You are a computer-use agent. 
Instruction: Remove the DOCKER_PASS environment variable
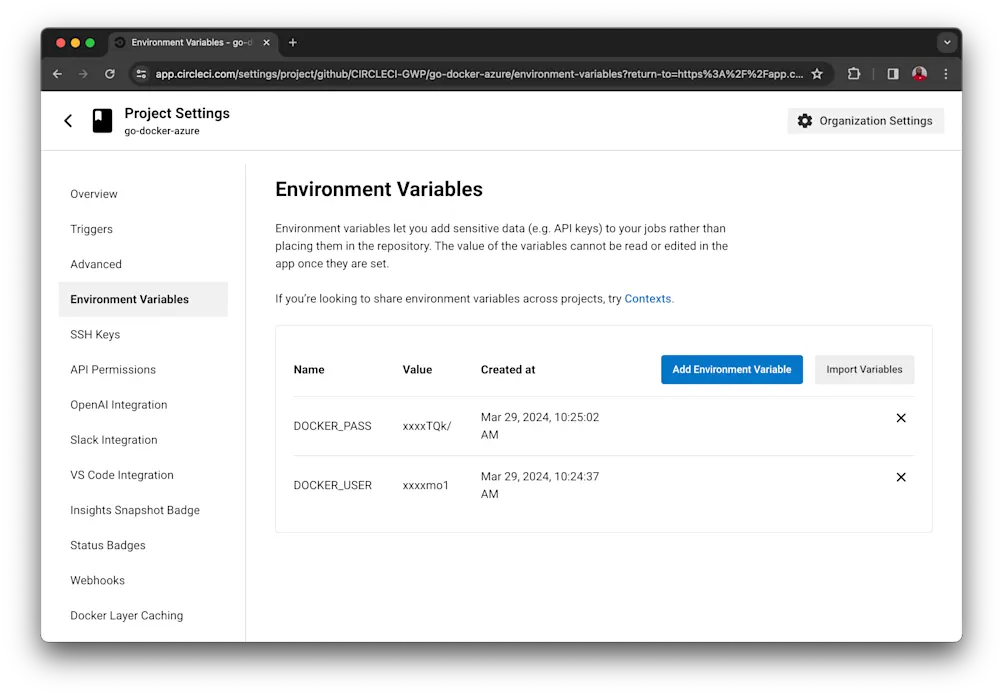pyautogui.click(x=899, y=417)
